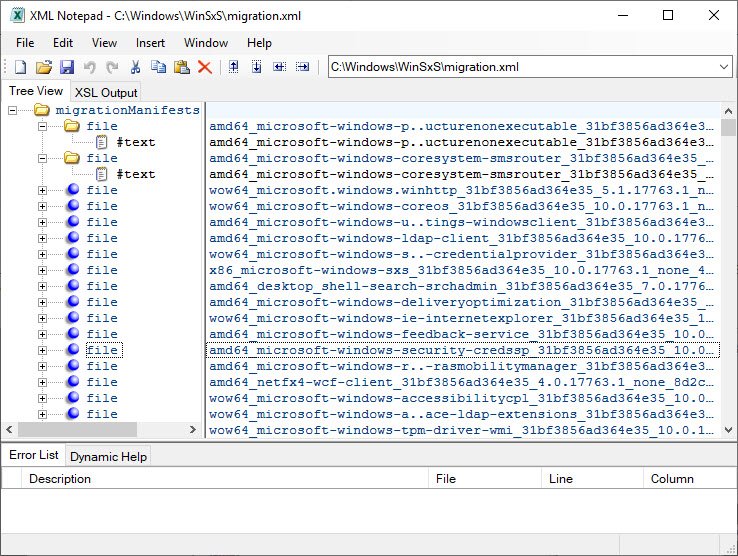738x556 pixels.
Task: Collapse the first expanded file node
Action: [x=43, y=126]
